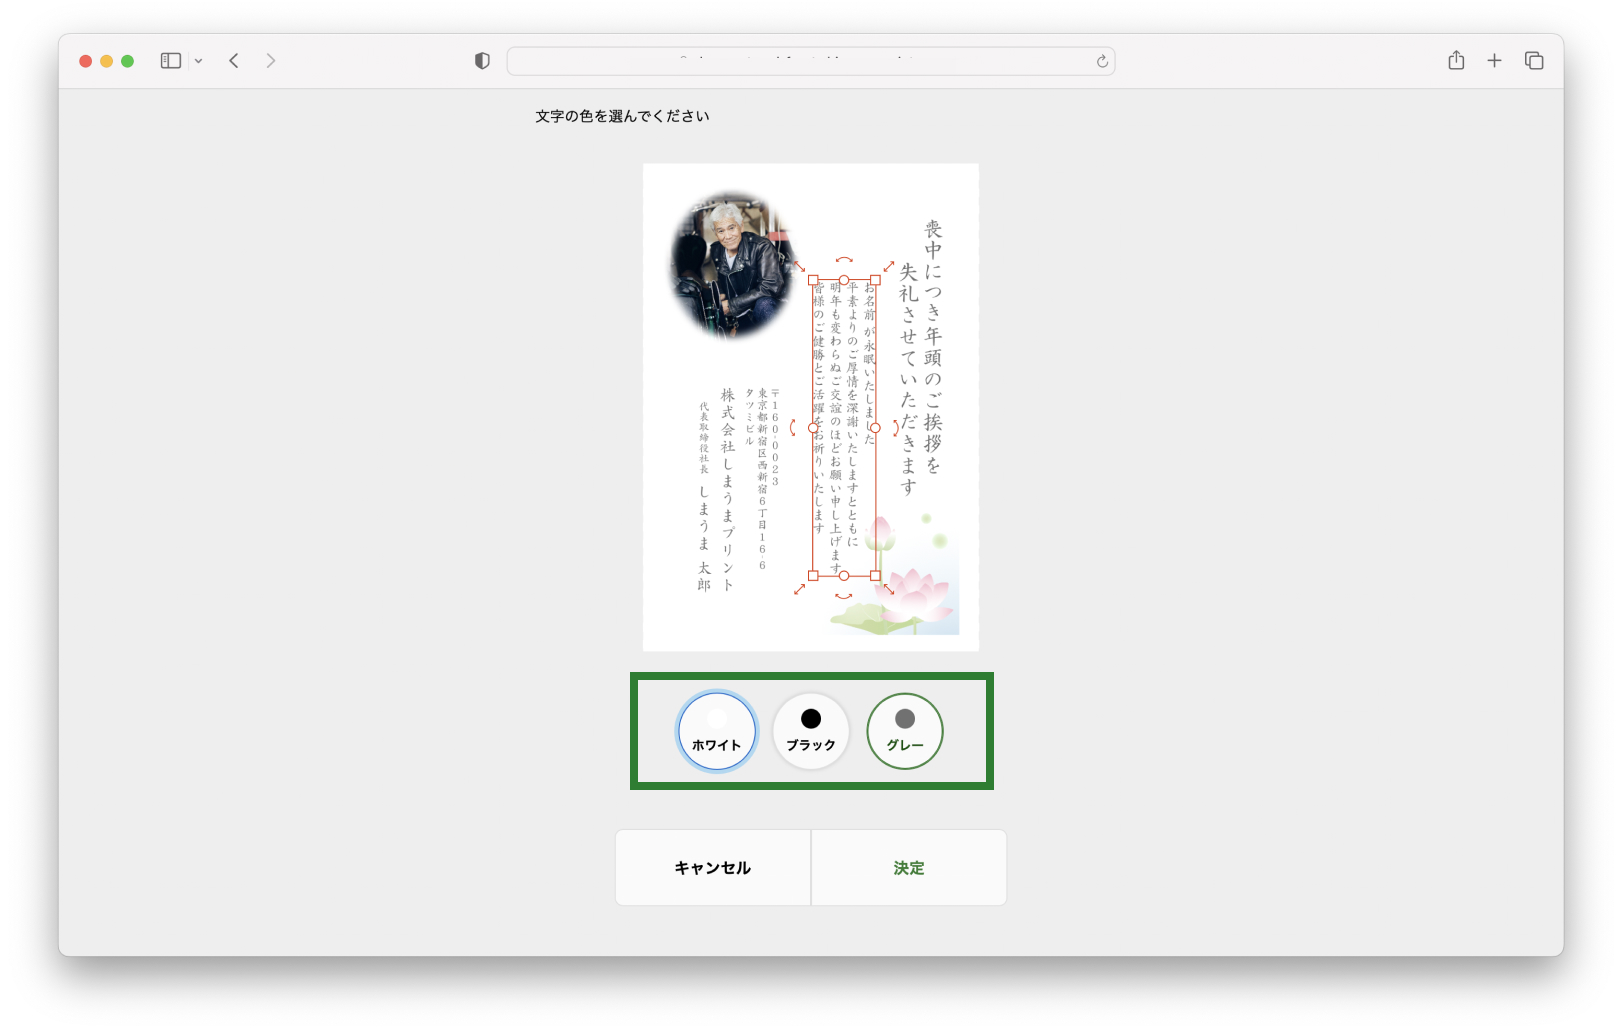Screen dimensions: 1623x1028
Task: Expand the sidebar dropdown chevron
Action: (199, 61)
